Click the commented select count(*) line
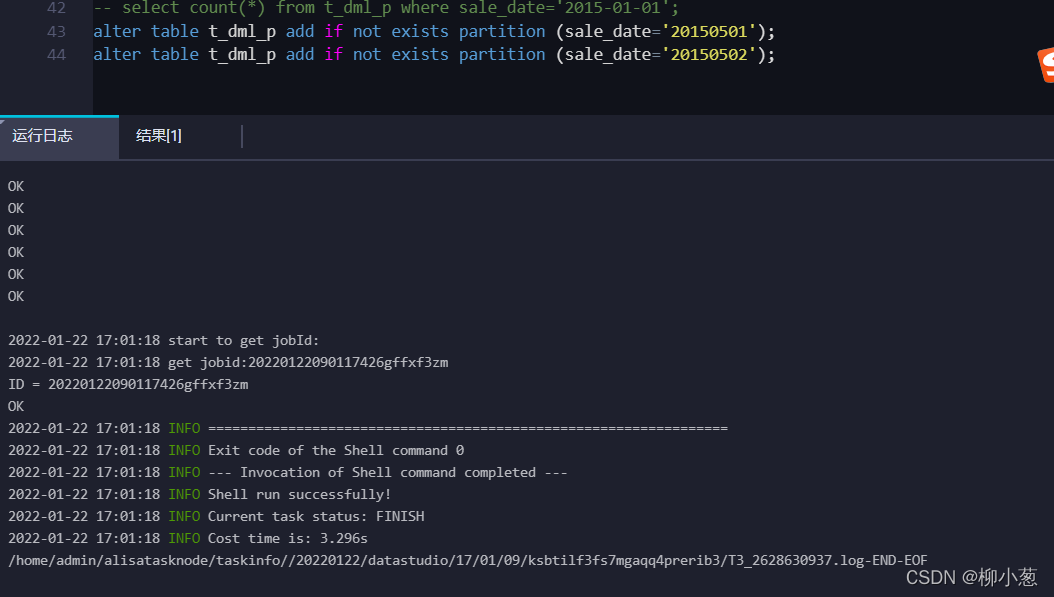The height and width of the screenshot is (597, 1054). (387, 8)
